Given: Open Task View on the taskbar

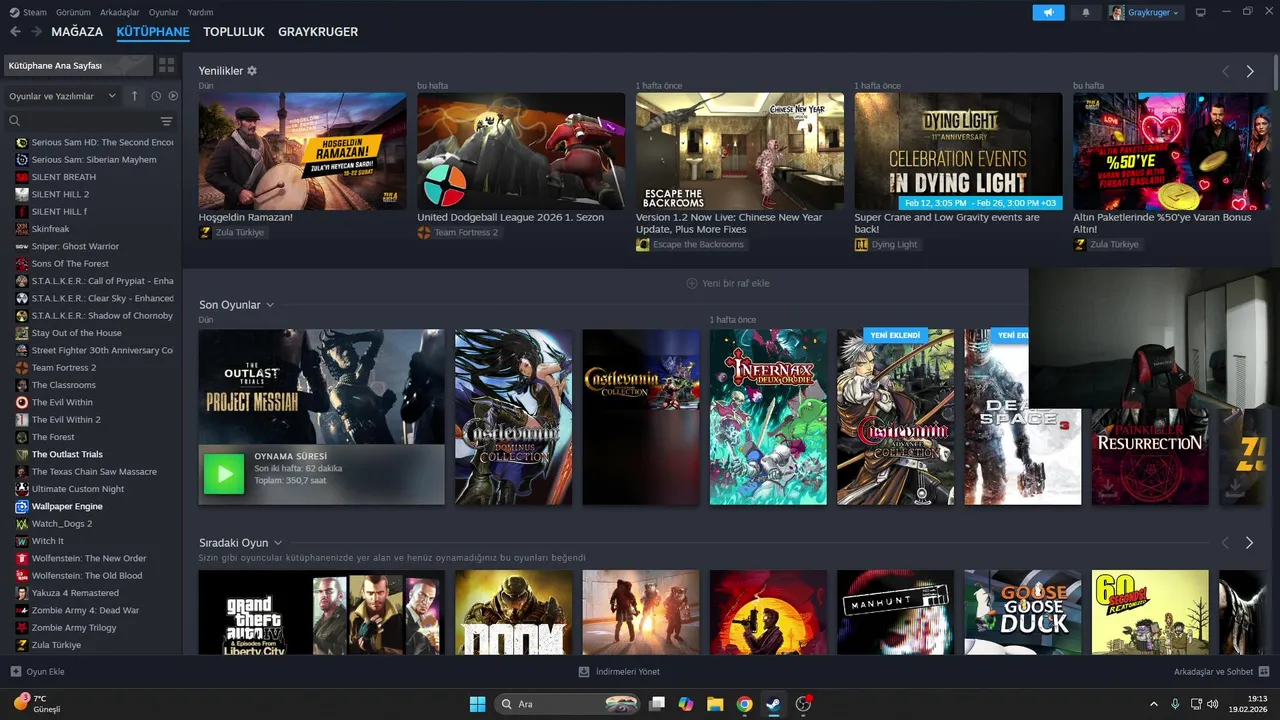Looking at the screenshot, I should point(657,704).
